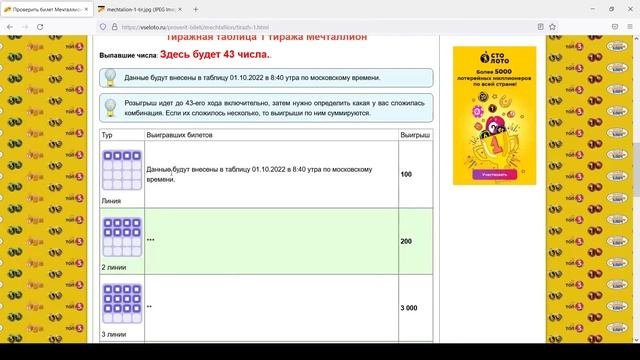Open a new tab with plus button
The image size is (640, 360).
196,9
